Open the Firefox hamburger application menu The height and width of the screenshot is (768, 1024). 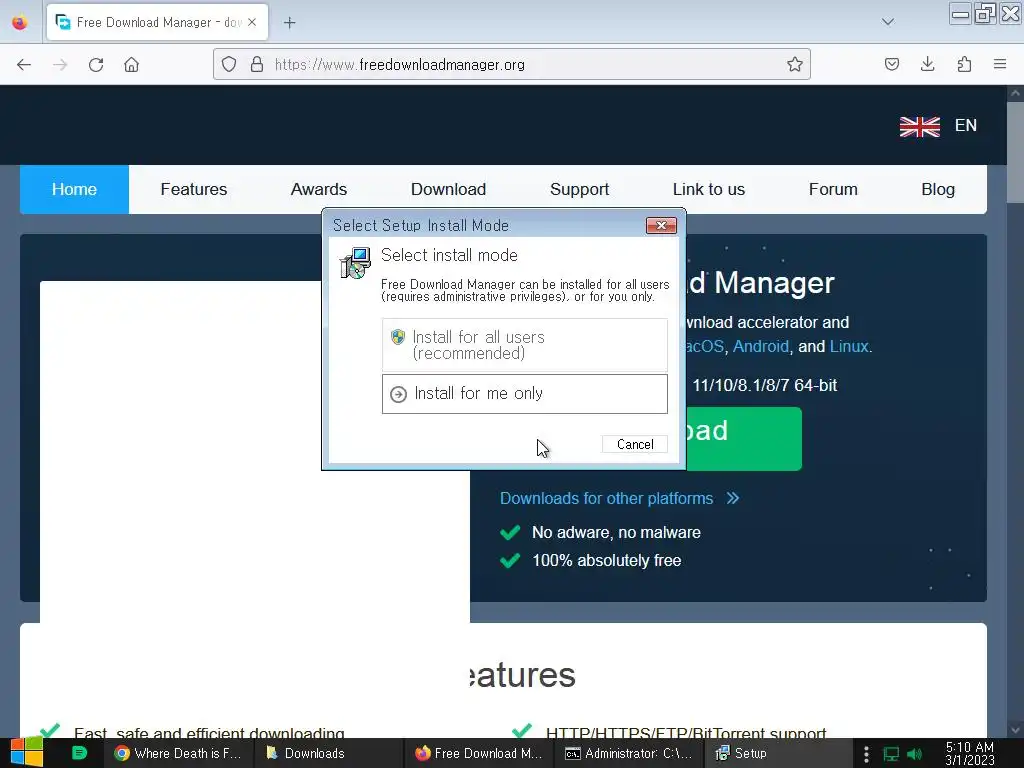point(1000,65)
